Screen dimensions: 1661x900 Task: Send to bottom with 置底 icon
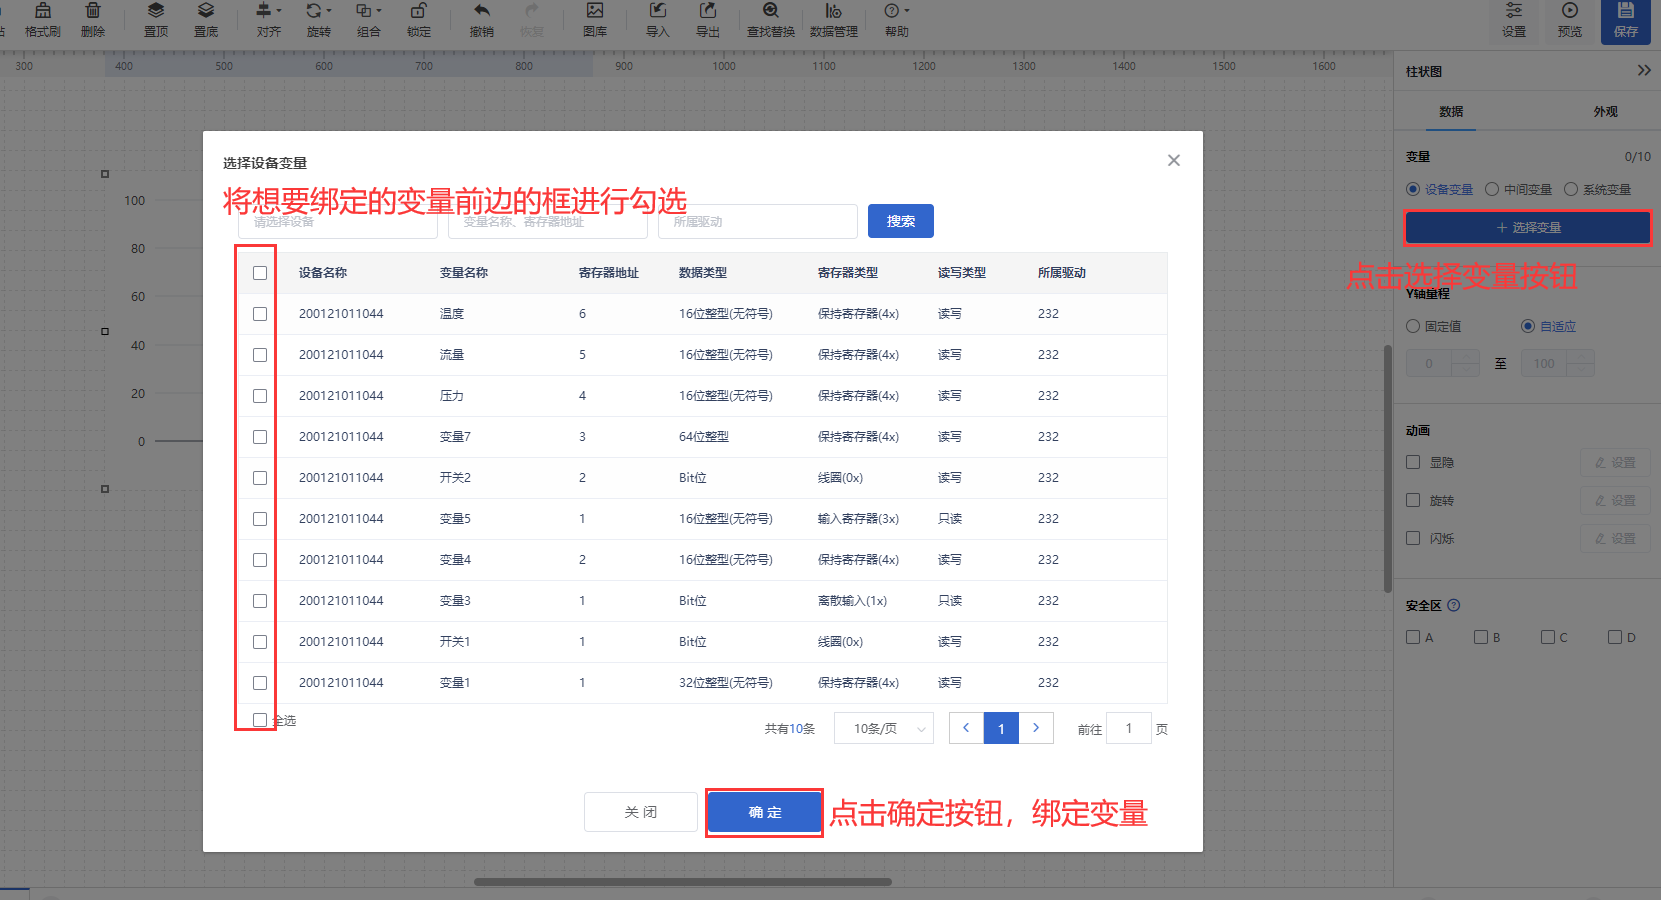click(206, 20)
